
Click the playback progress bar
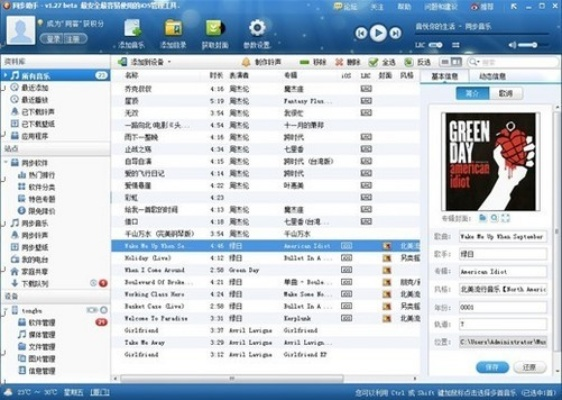coord(482,34)
